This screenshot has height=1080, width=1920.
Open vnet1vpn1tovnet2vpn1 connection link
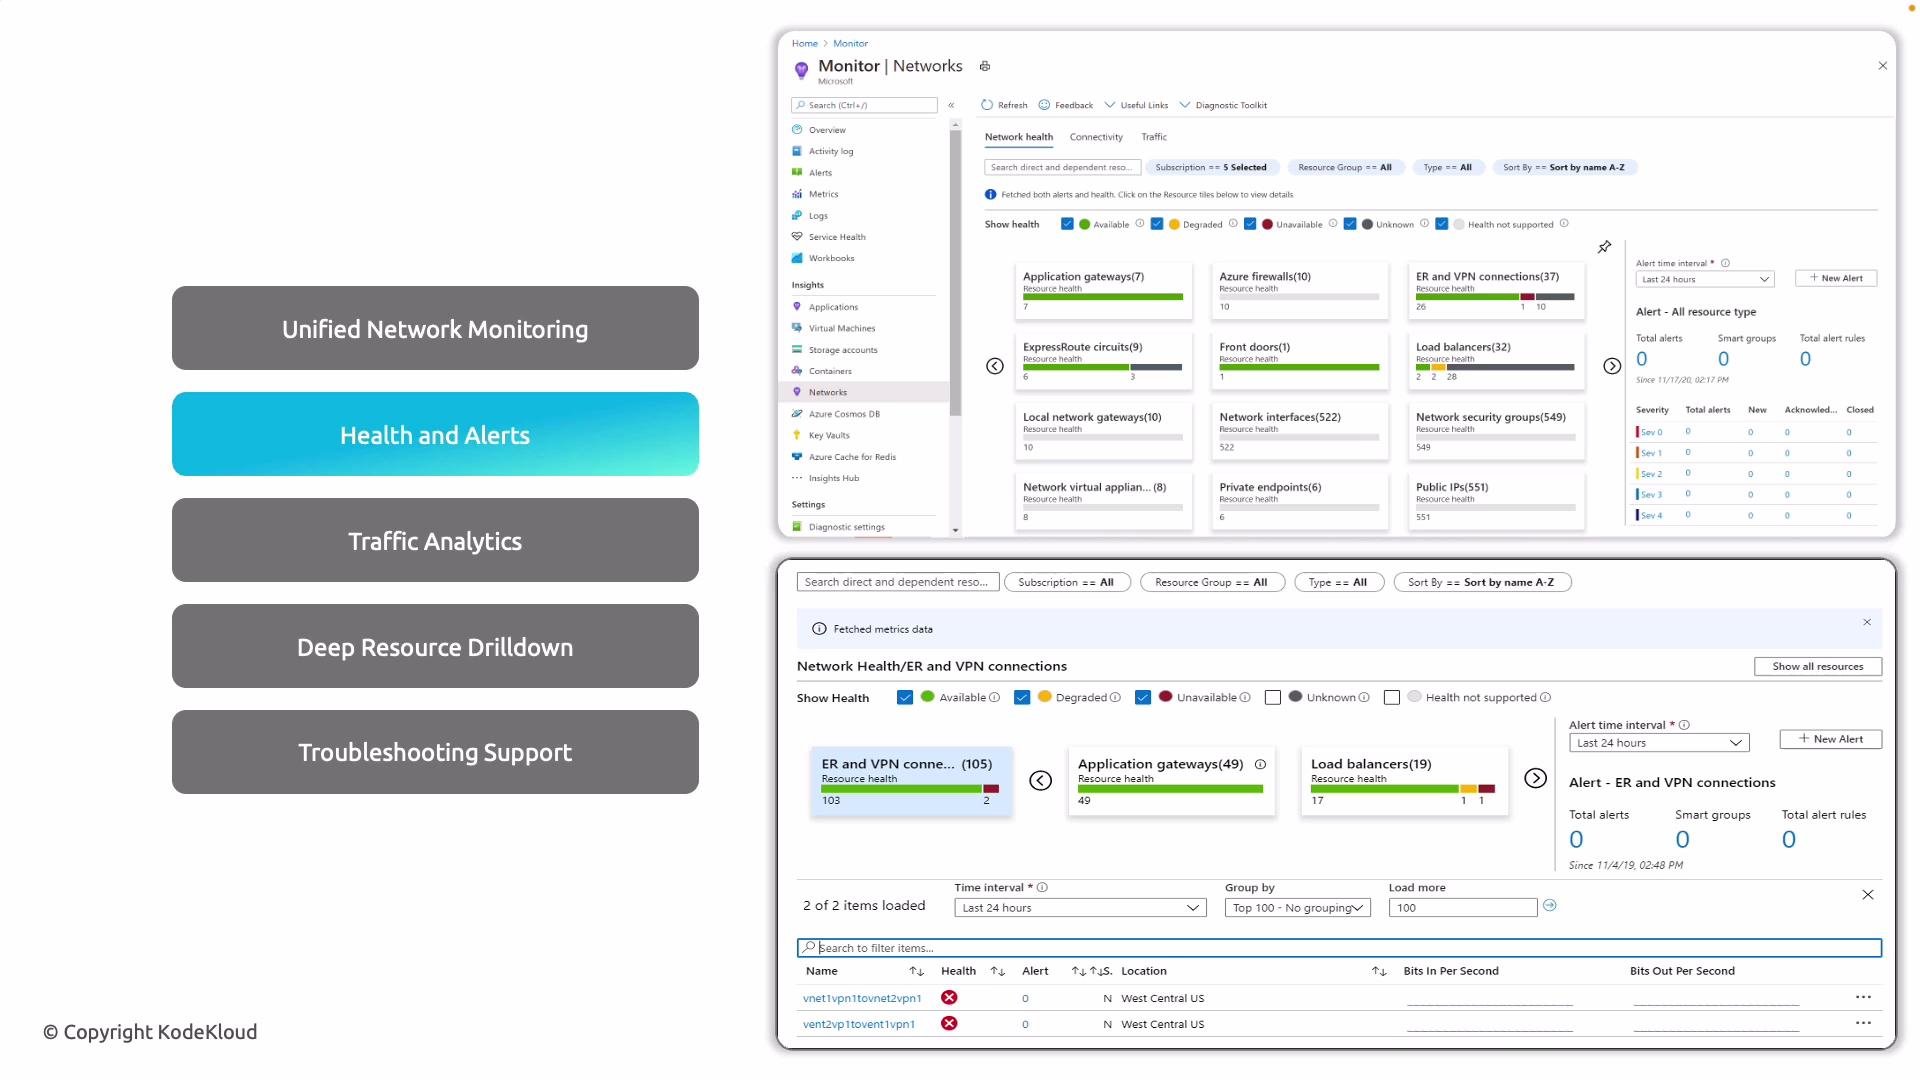[862, 998]
